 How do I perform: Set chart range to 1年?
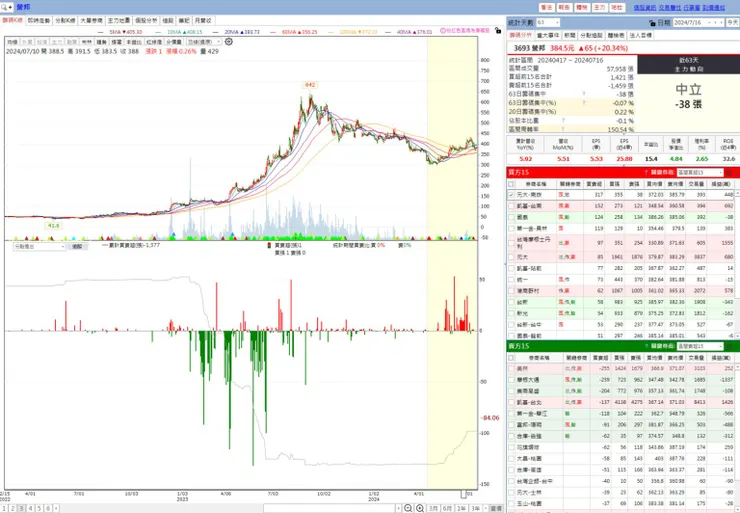(461, 508)
